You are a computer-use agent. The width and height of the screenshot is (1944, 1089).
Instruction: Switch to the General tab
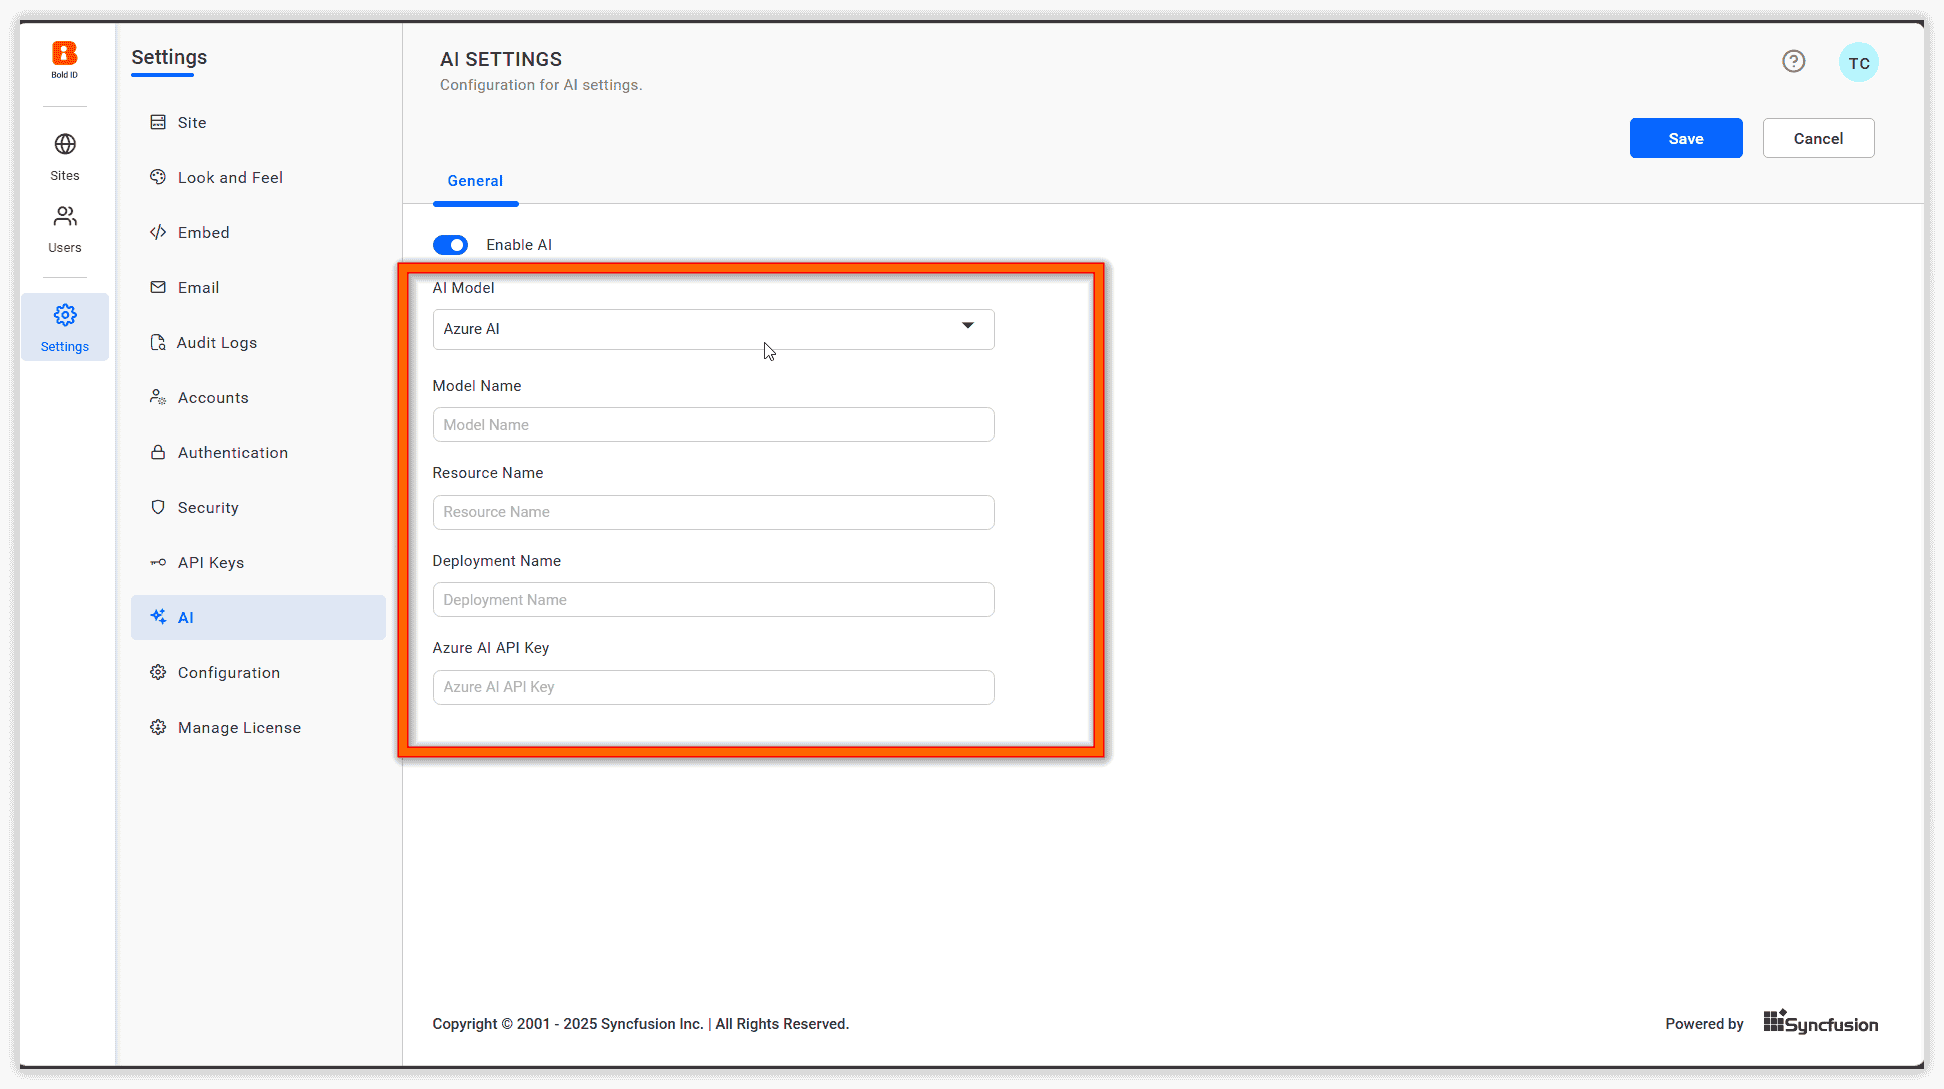coord(475,181)
